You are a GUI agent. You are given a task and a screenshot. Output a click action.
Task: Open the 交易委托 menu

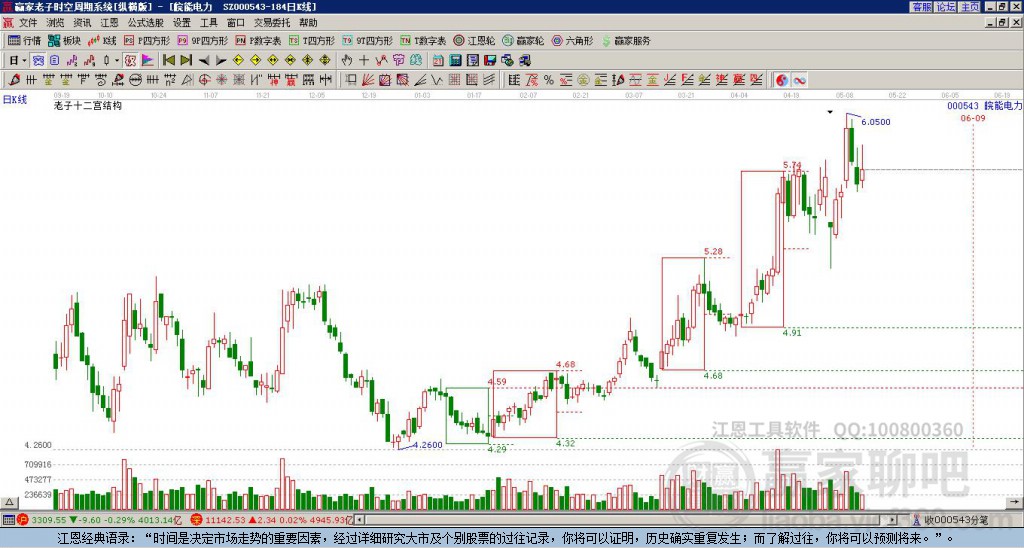click(x=272, y=23)
